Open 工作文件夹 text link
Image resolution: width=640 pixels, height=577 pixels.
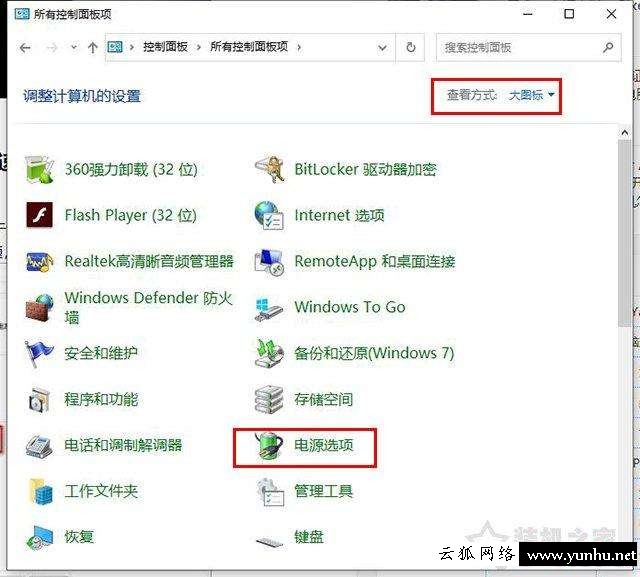point(101,491)
